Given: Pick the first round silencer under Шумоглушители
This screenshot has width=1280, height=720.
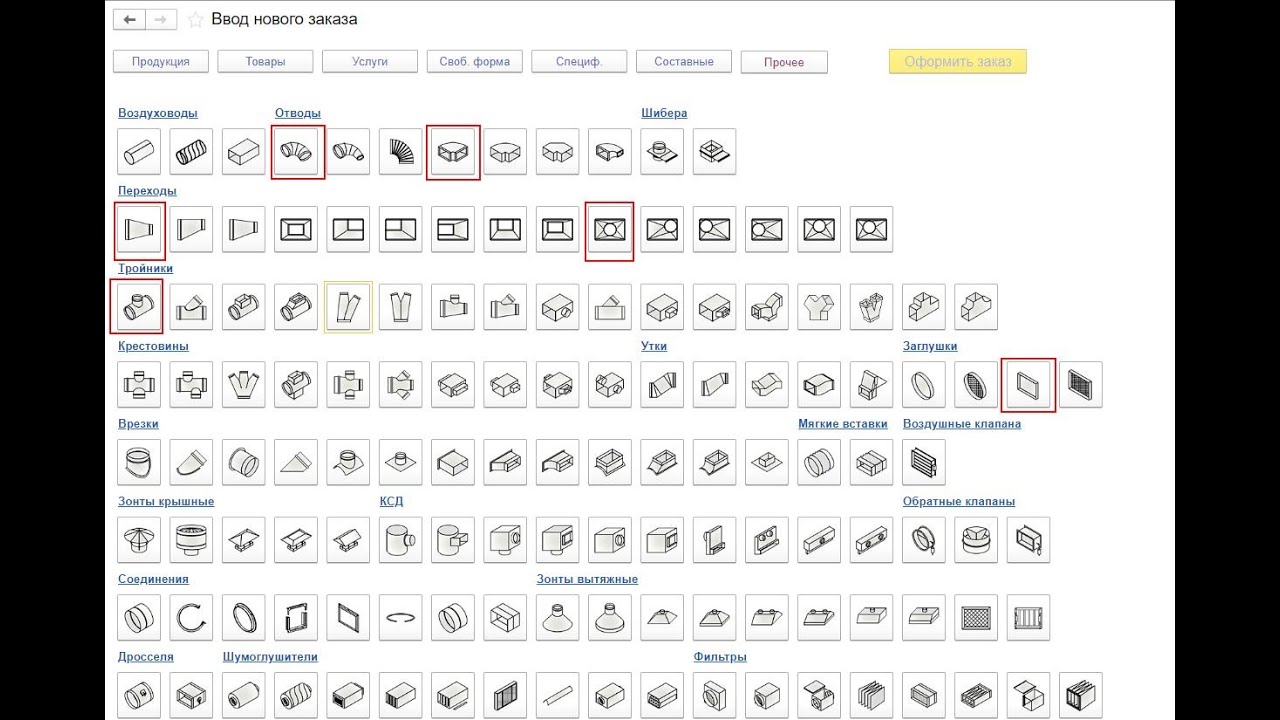Looking at the screenshot, I should [x=243, y=694].
